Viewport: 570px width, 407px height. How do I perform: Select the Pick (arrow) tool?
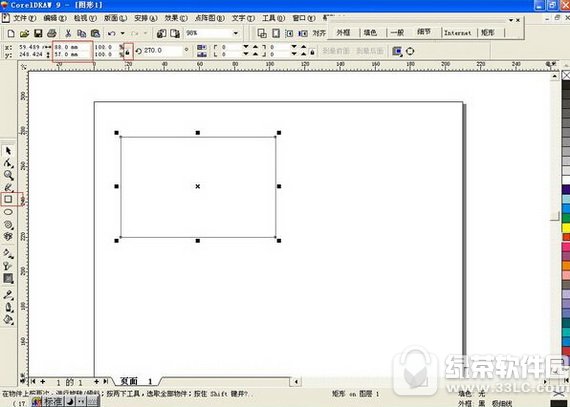click(8, 150)
